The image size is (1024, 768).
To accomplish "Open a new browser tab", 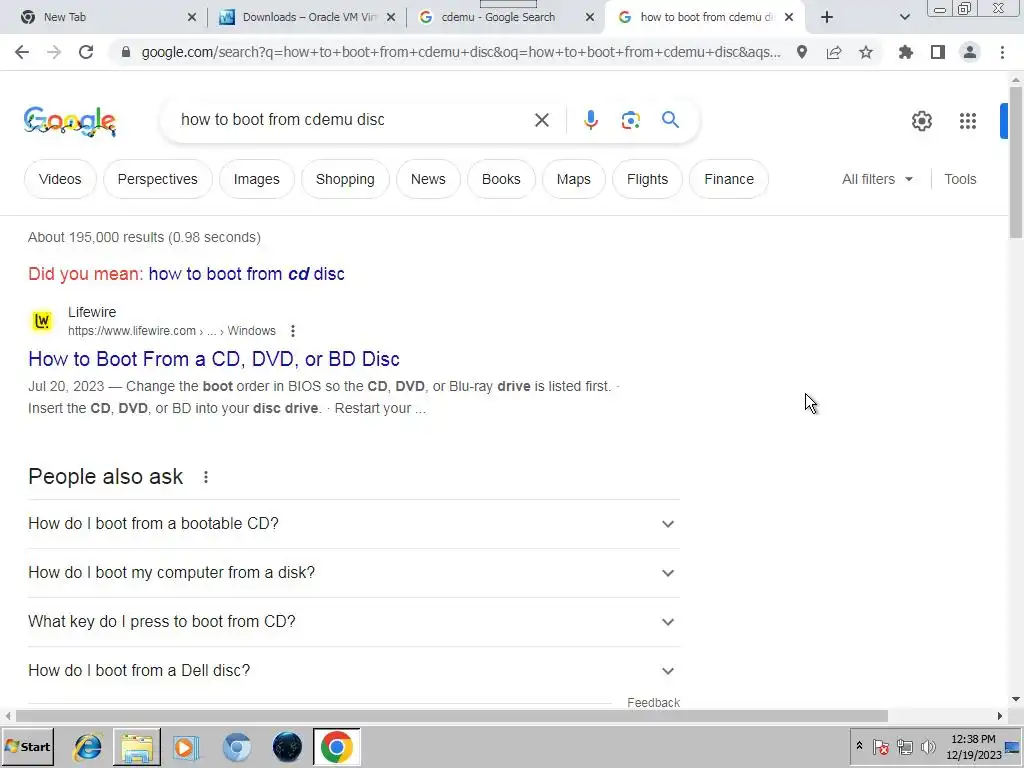I will 827,18.
